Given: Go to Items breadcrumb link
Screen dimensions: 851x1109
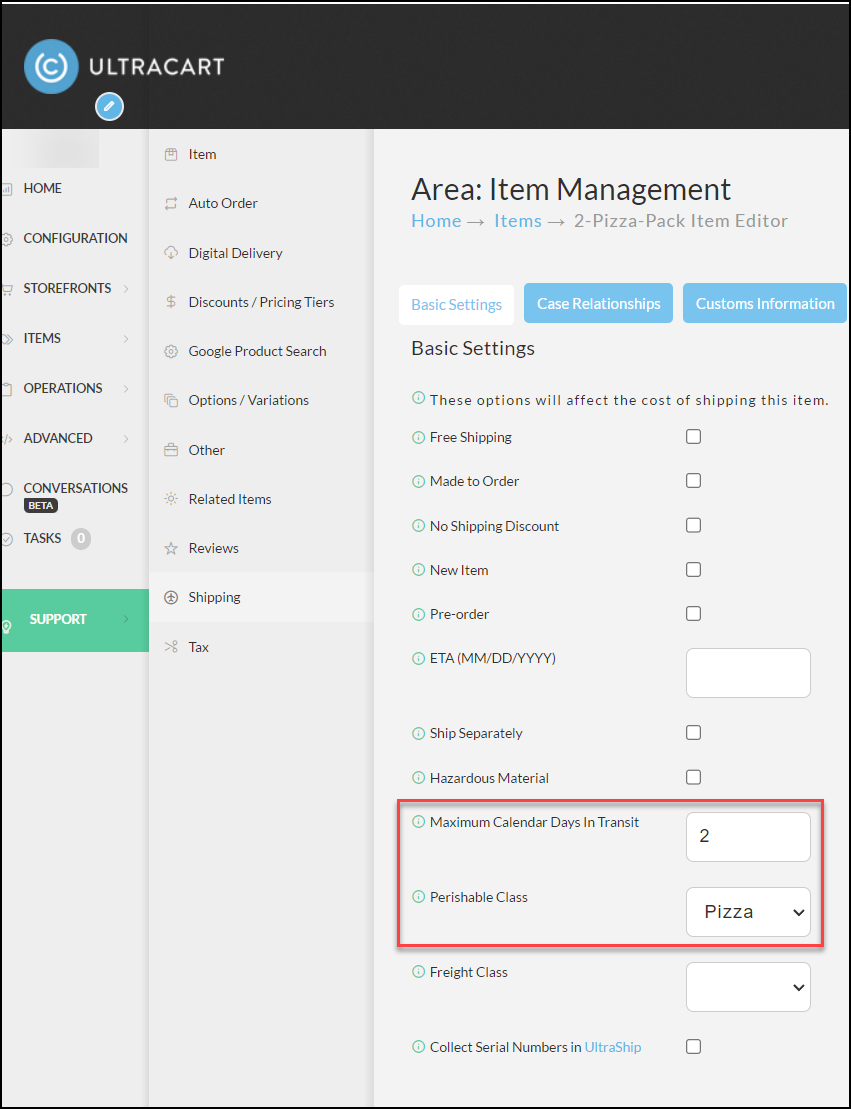Looking at the screenshot, I should click(518, 221).
